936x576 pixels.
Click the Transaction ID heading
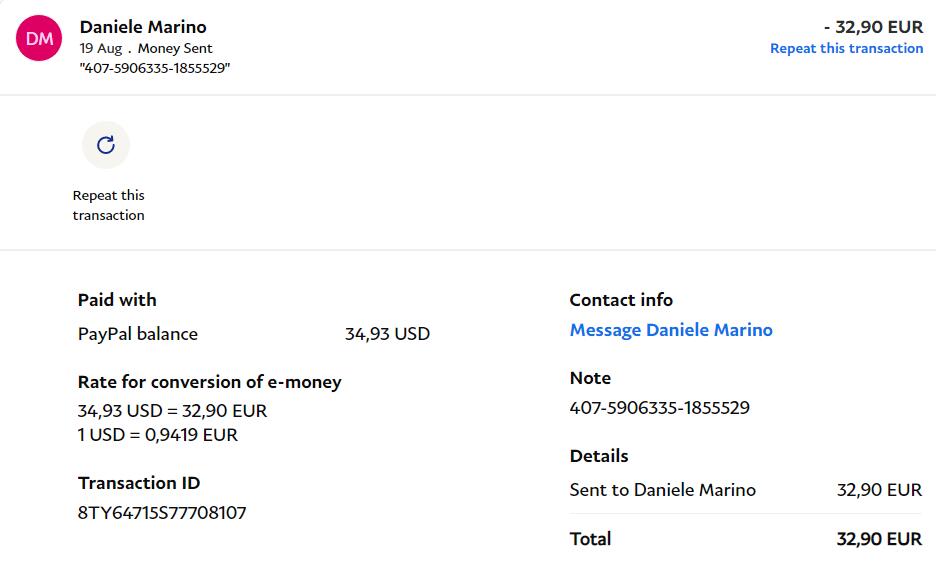click(x=139, y=483)
